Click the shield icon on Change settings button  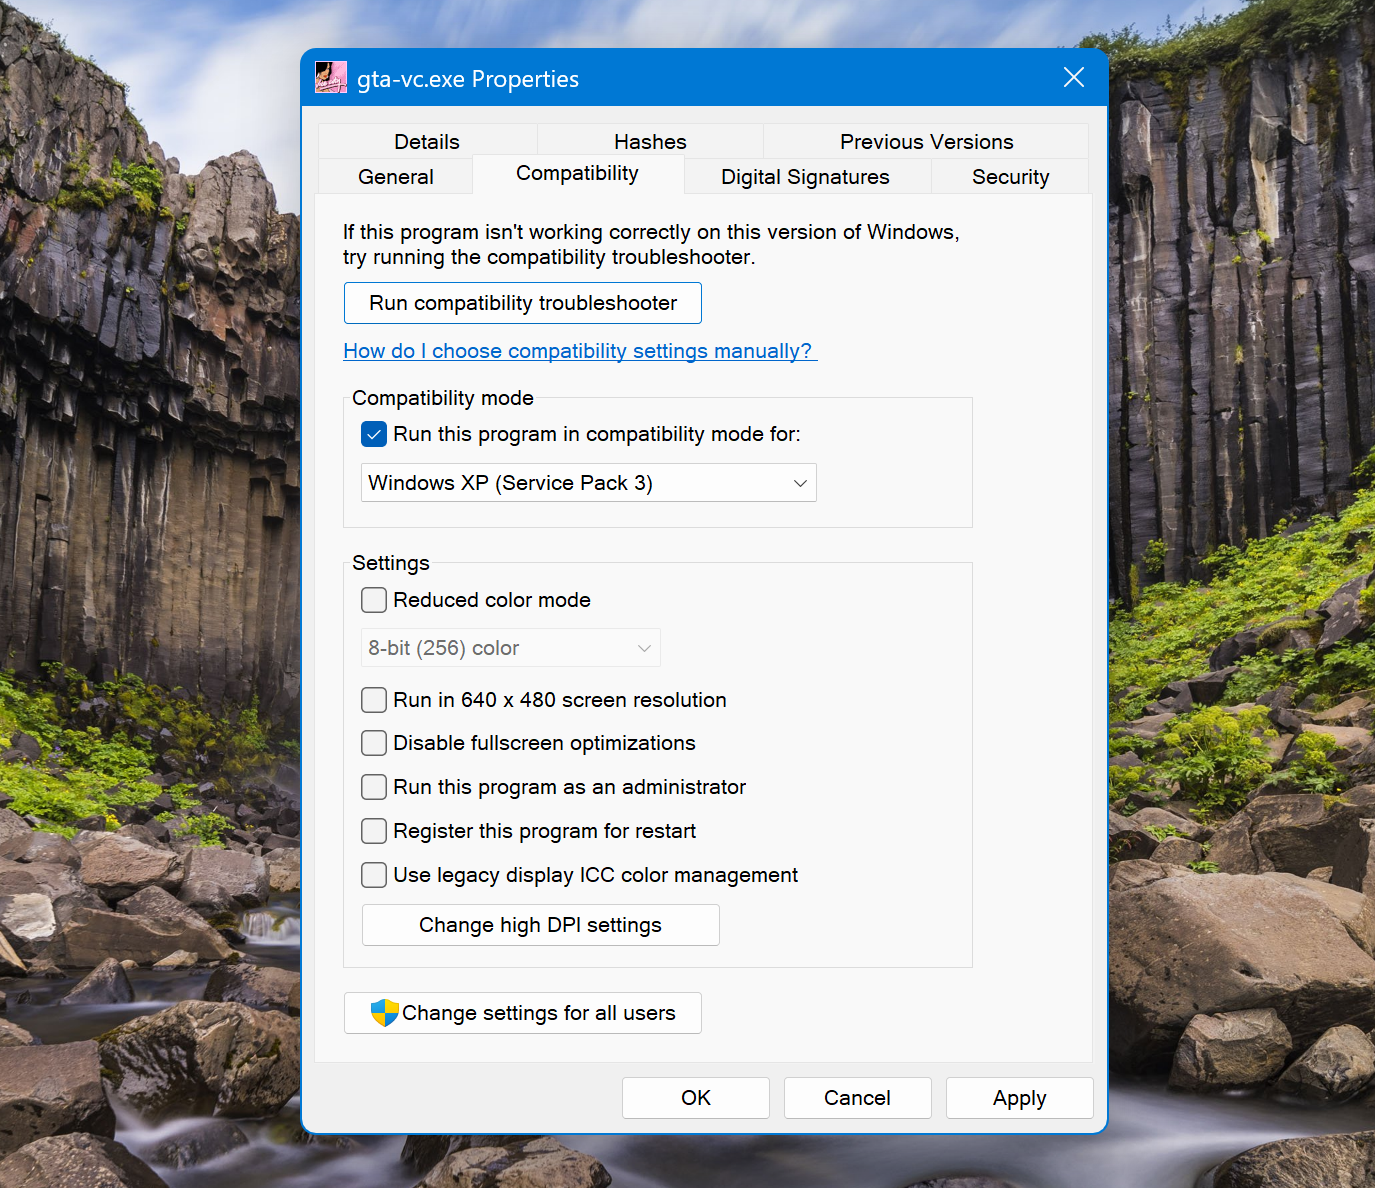coord(385,1013)
